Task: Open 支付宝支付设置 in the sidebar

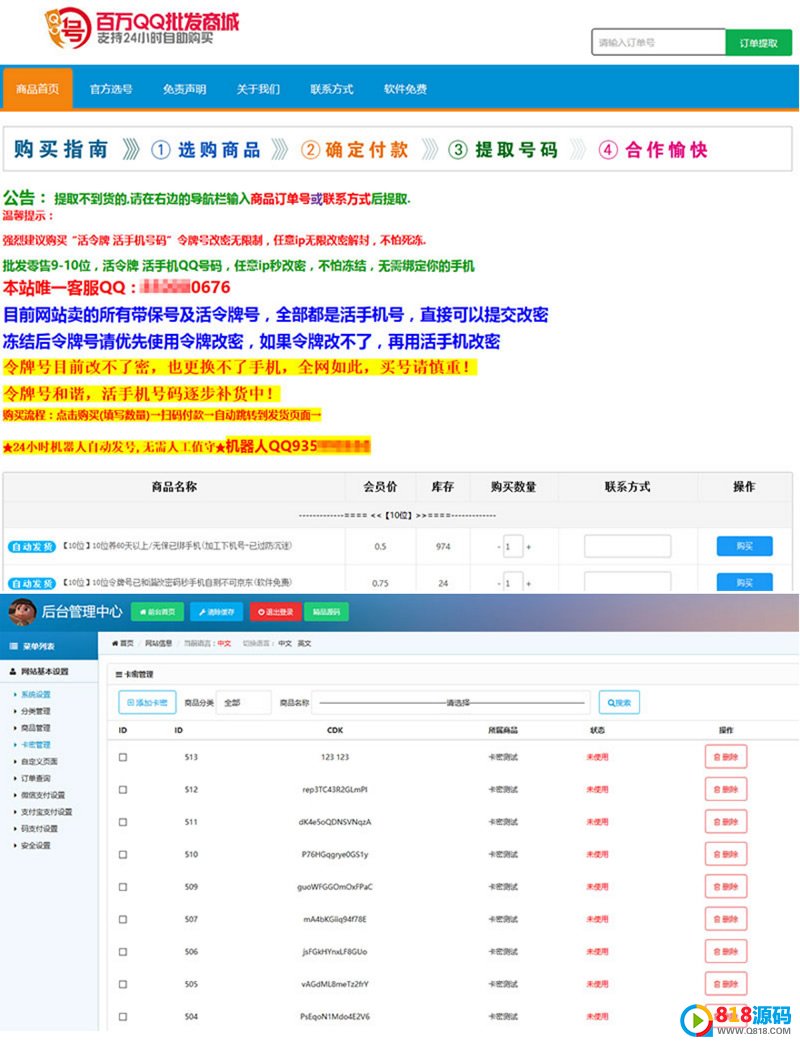Action: [47, 812]
